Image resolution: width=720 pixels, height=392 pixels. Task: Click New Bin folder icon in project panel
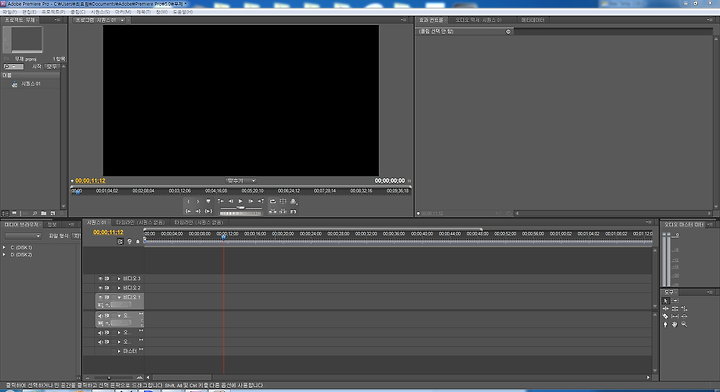[x=44, y=213]
